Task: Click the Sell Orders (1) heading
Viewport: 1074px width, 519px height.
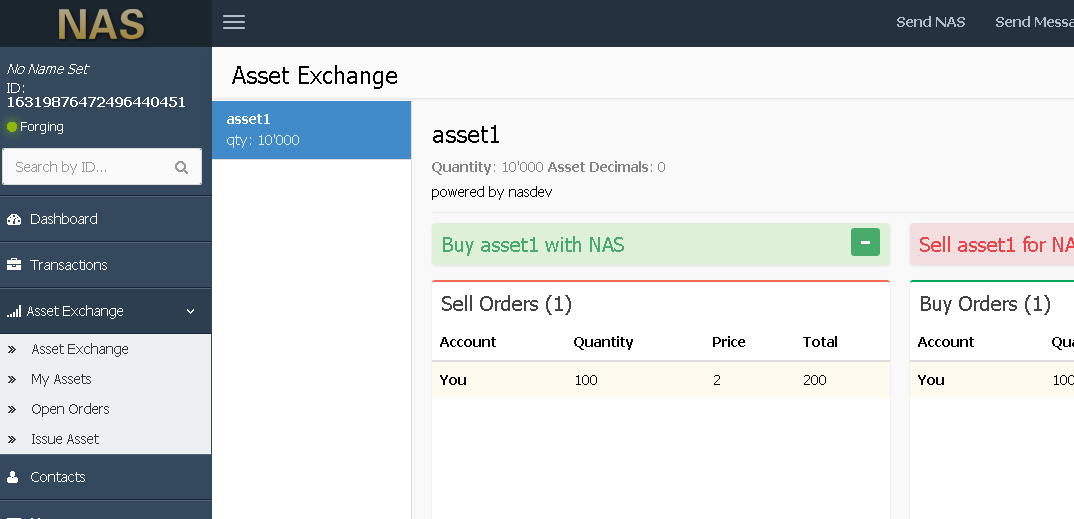Action: (x=506, y=304)
